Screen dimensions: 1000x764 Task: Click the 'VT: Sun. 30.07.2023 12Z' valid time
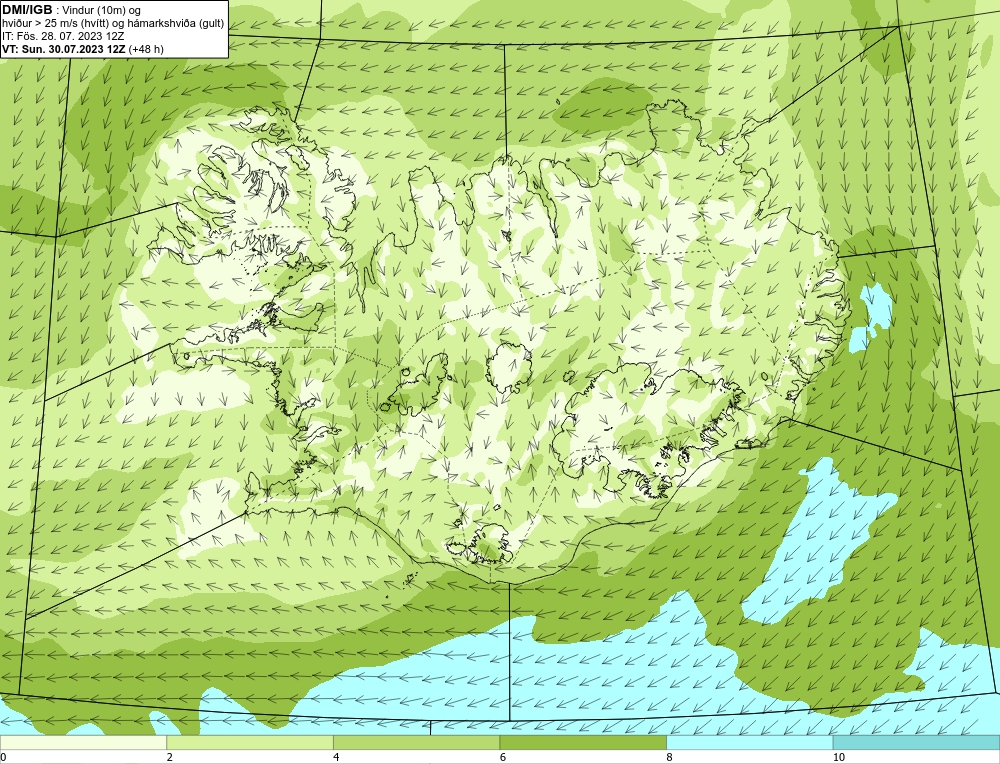coord(64,49)
